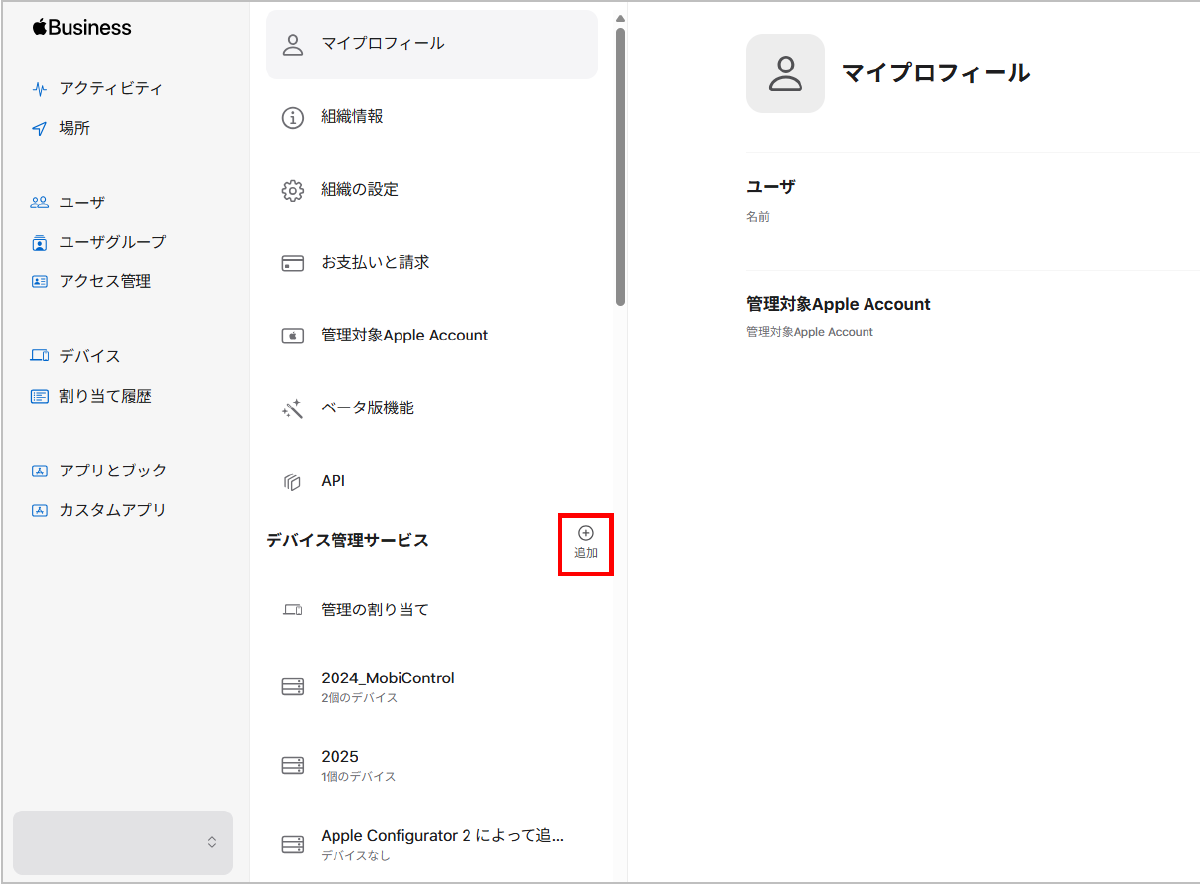Click the マイプロフィール person icon in list
The height and width of the screenshot is (884, 1200).
pyautogui.click(x=293, y=44)
